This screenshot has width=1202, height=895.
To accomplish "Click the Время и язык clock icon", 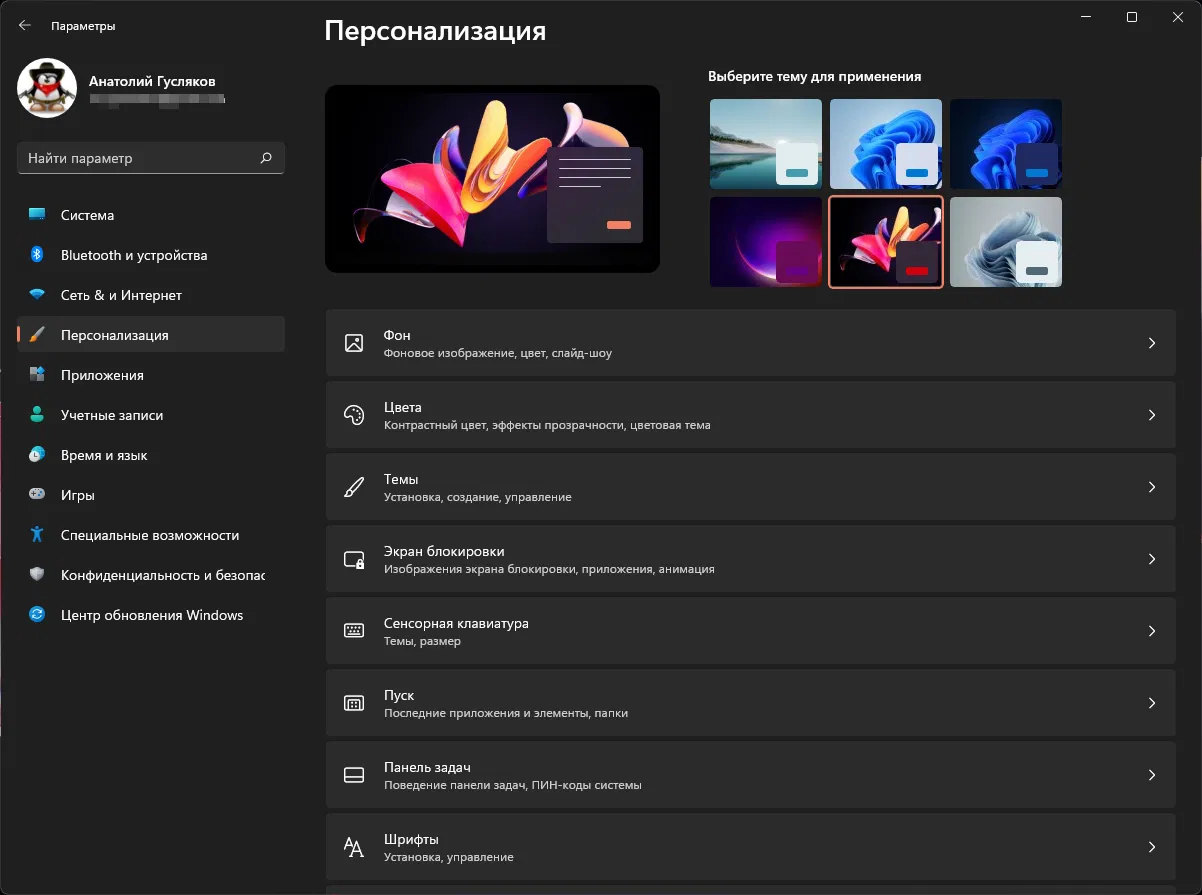I will pos(37,455).
